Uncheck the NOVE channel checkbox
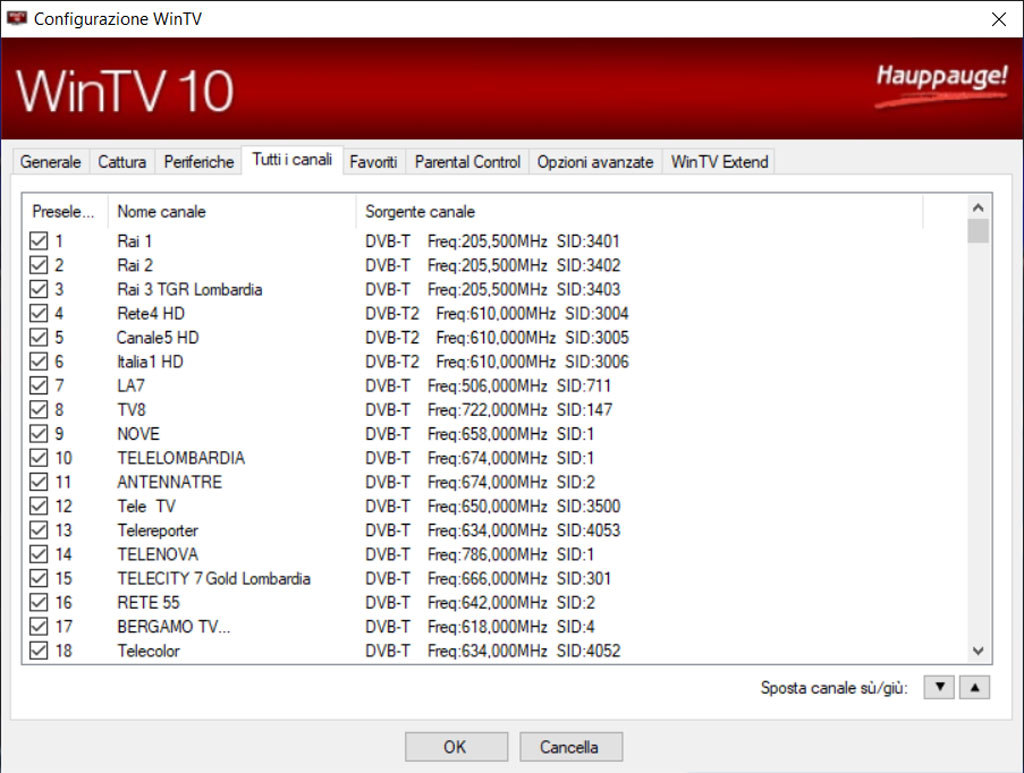Screen dimensions: 1024x773 [39, 434]
